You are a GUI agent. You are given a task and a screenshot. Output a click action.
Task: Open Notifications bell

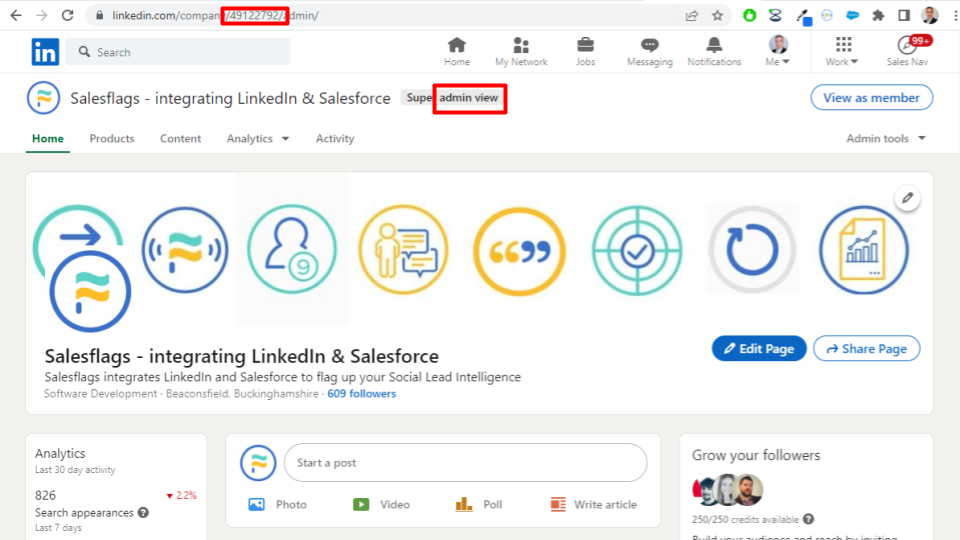714,51
